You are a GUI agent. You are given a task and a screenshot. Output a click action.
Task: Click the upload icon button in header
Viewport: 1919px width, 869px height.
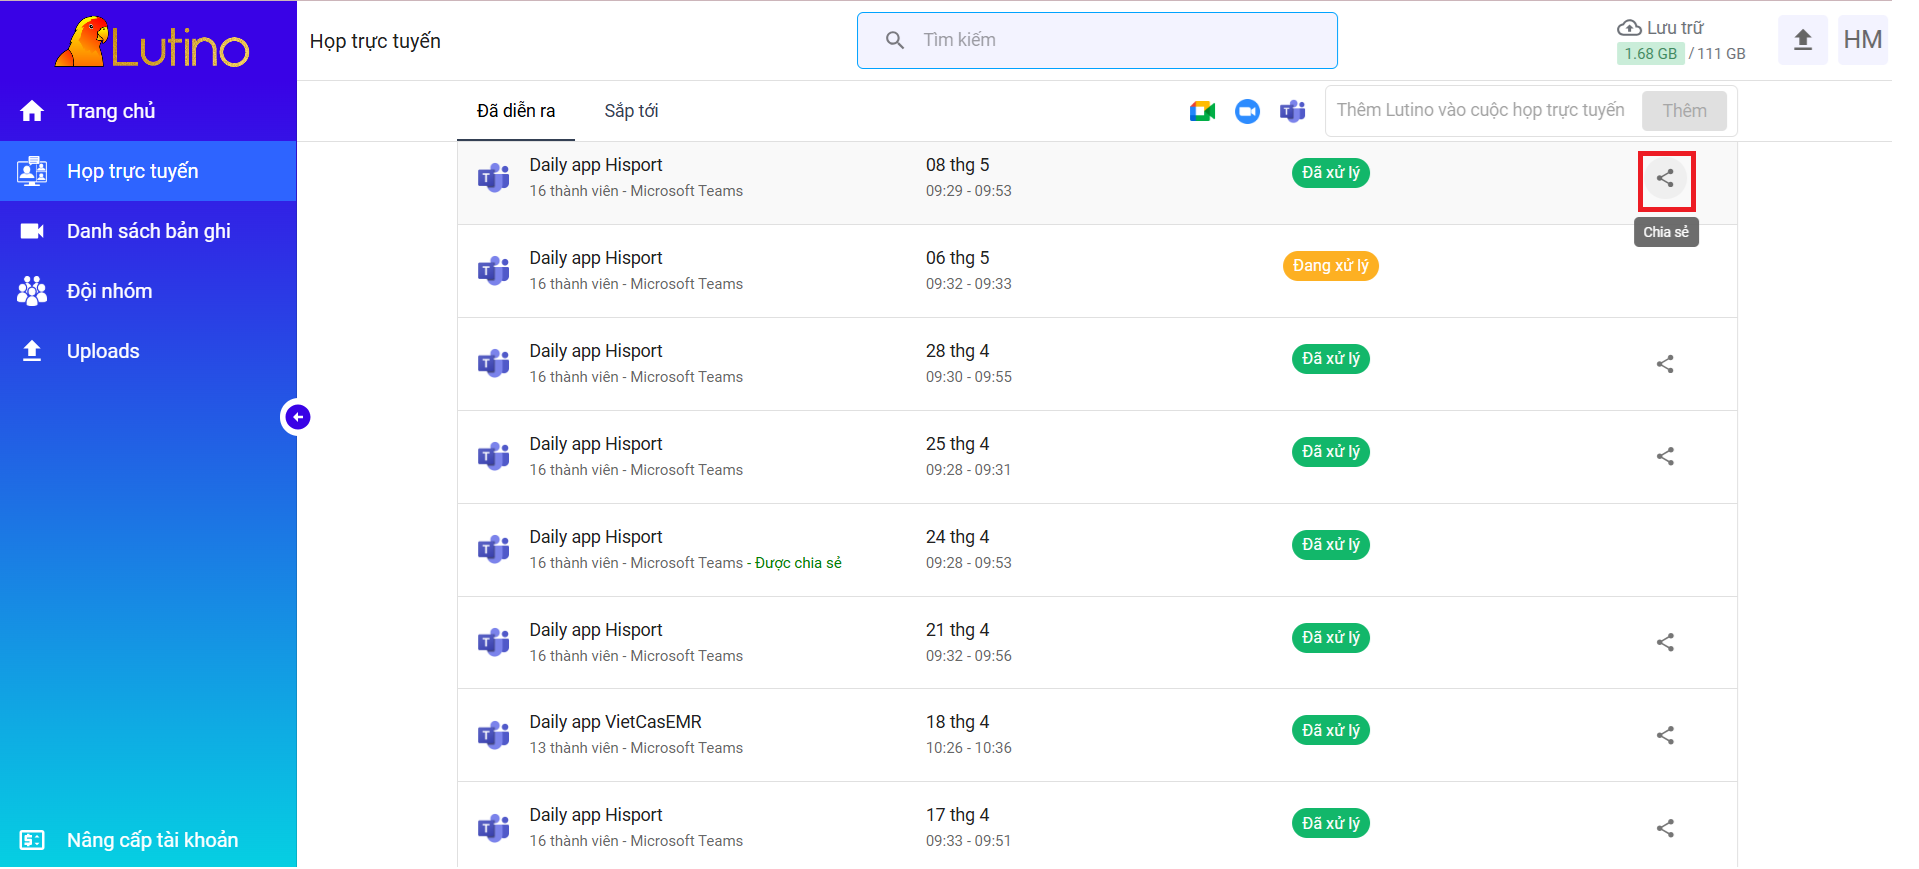click(x=1803, y=40)
